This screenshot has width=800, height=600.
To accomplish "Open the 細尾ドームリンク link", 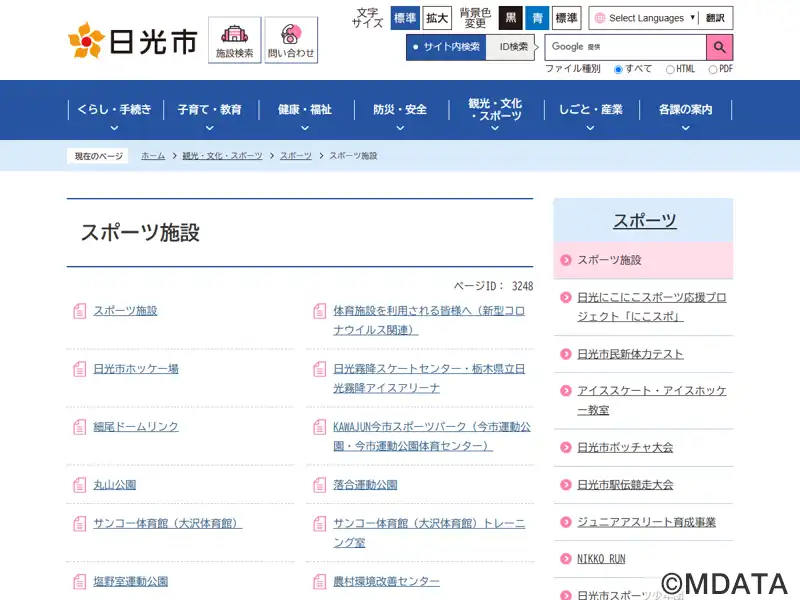I will pos(136,427).
